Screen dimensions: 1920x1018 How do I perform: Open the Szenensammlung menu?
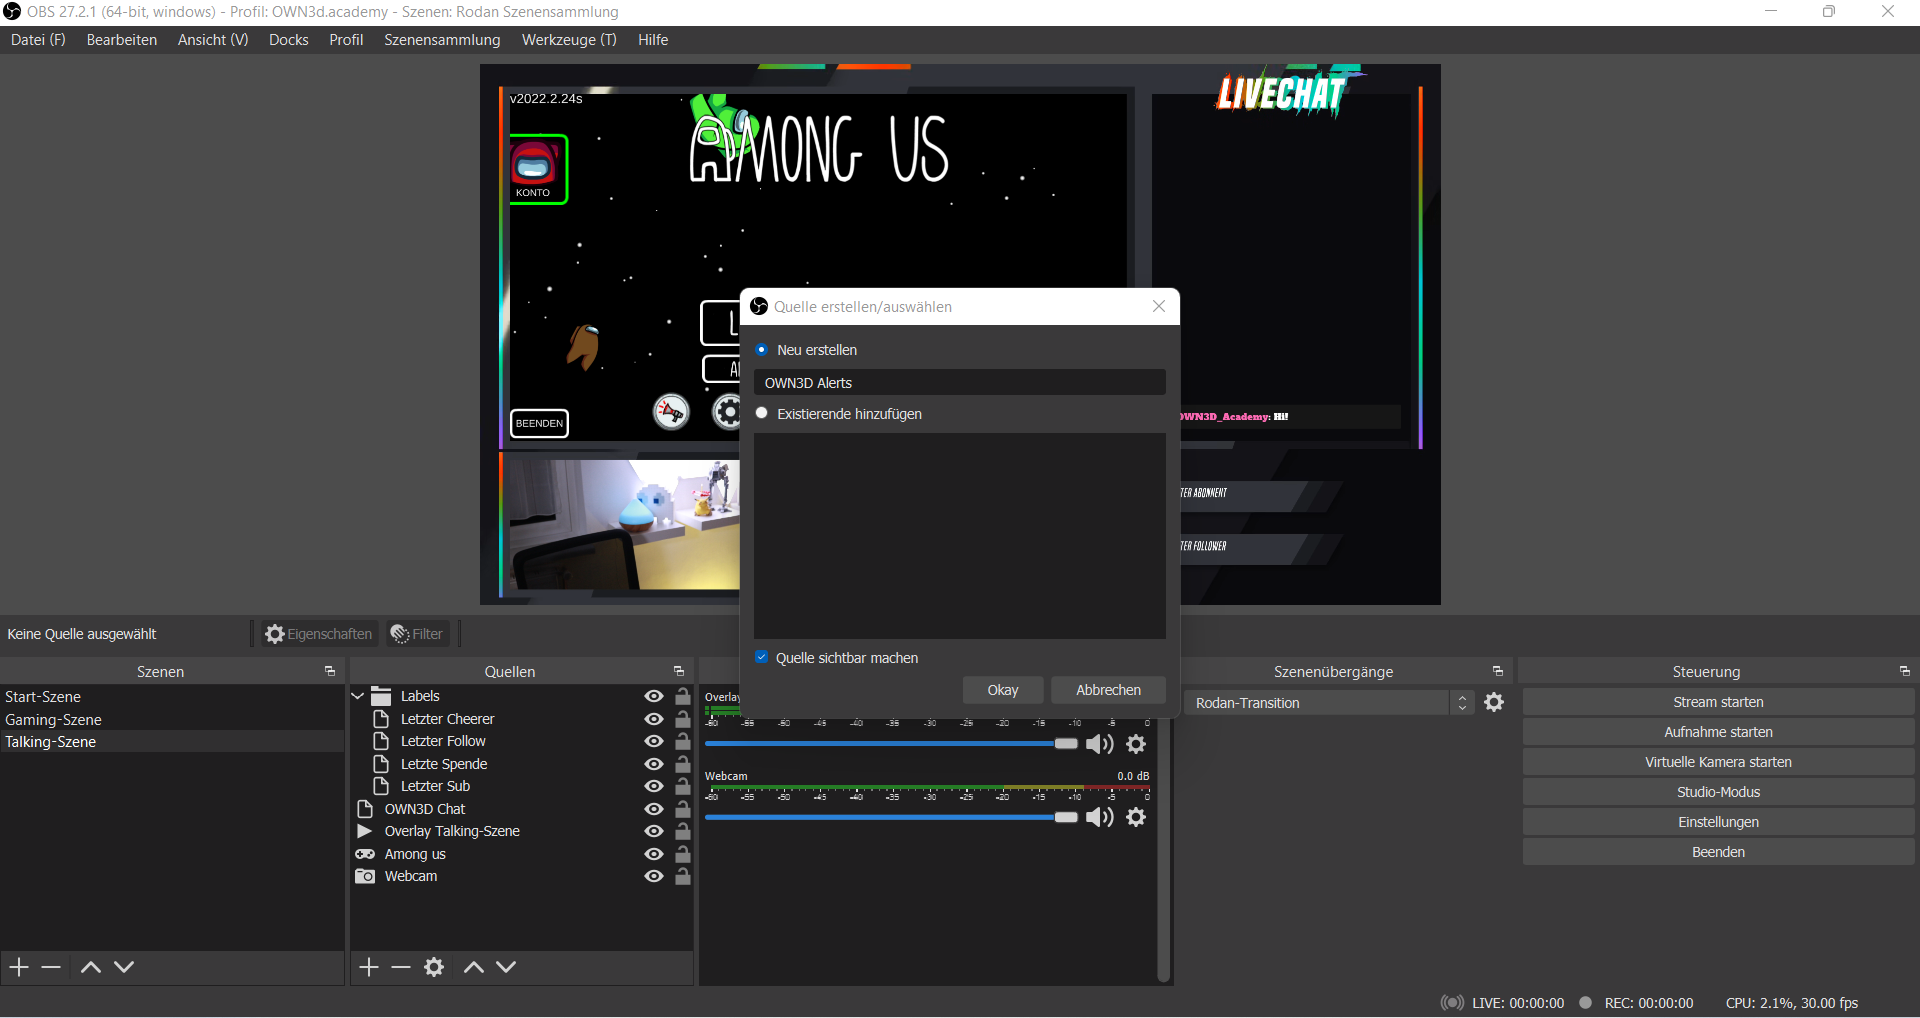pos(442,40)
